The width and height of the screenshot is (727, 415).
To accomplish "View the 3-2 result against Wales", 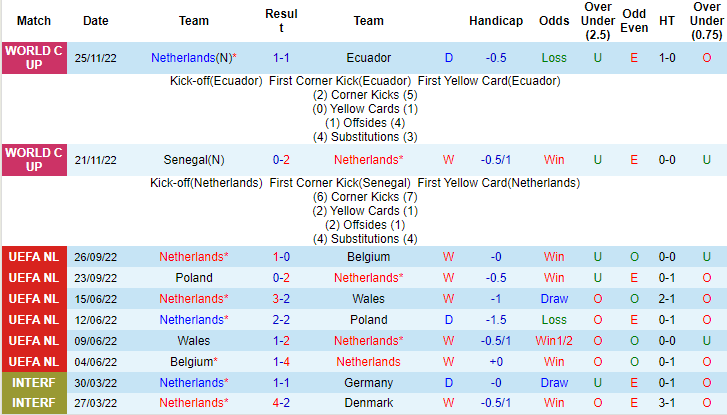I will coord(282,299).
